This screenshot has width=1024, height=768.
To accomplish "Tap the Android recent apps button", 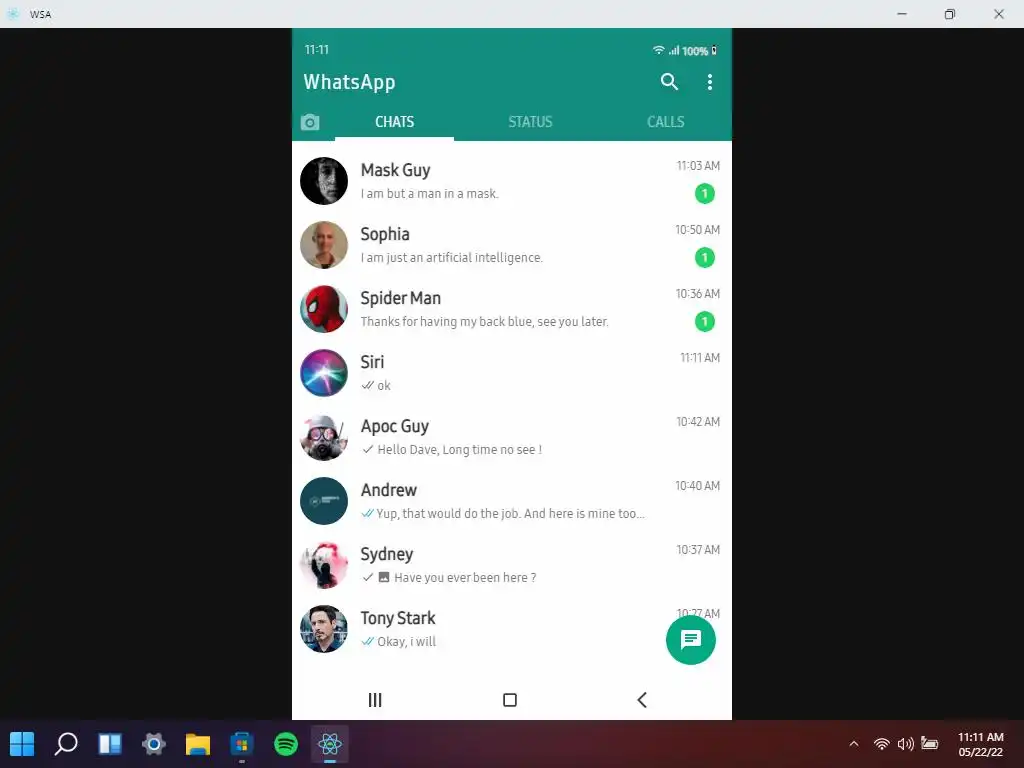I will coord(375,700).
